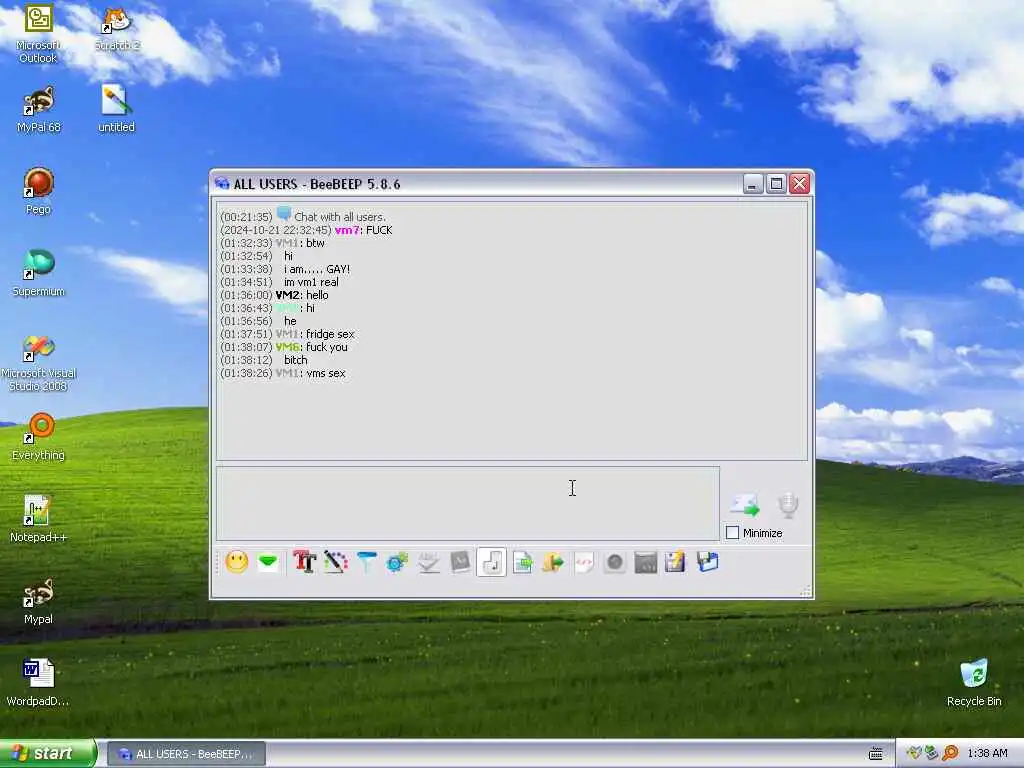Open the Windows Start menu

coord(48,753)
